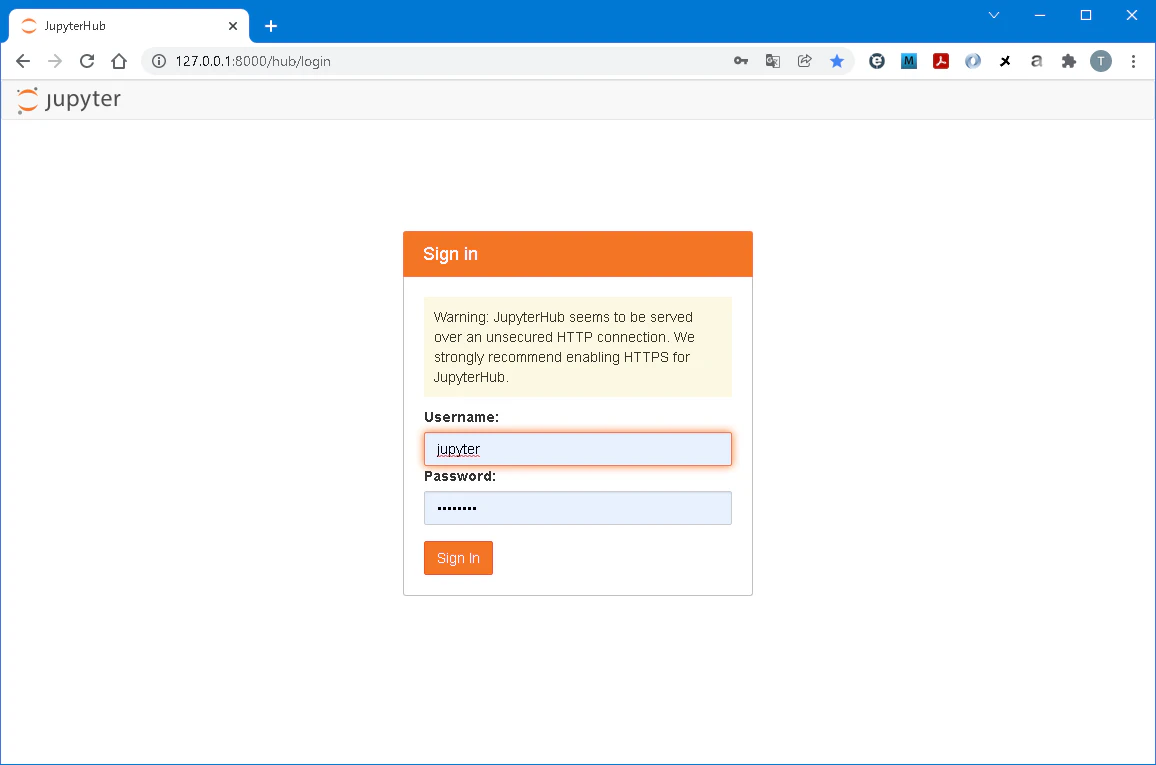Select the JupyterHub browser tab
The width and height of the screenshot is (1156, 765).
129,26
